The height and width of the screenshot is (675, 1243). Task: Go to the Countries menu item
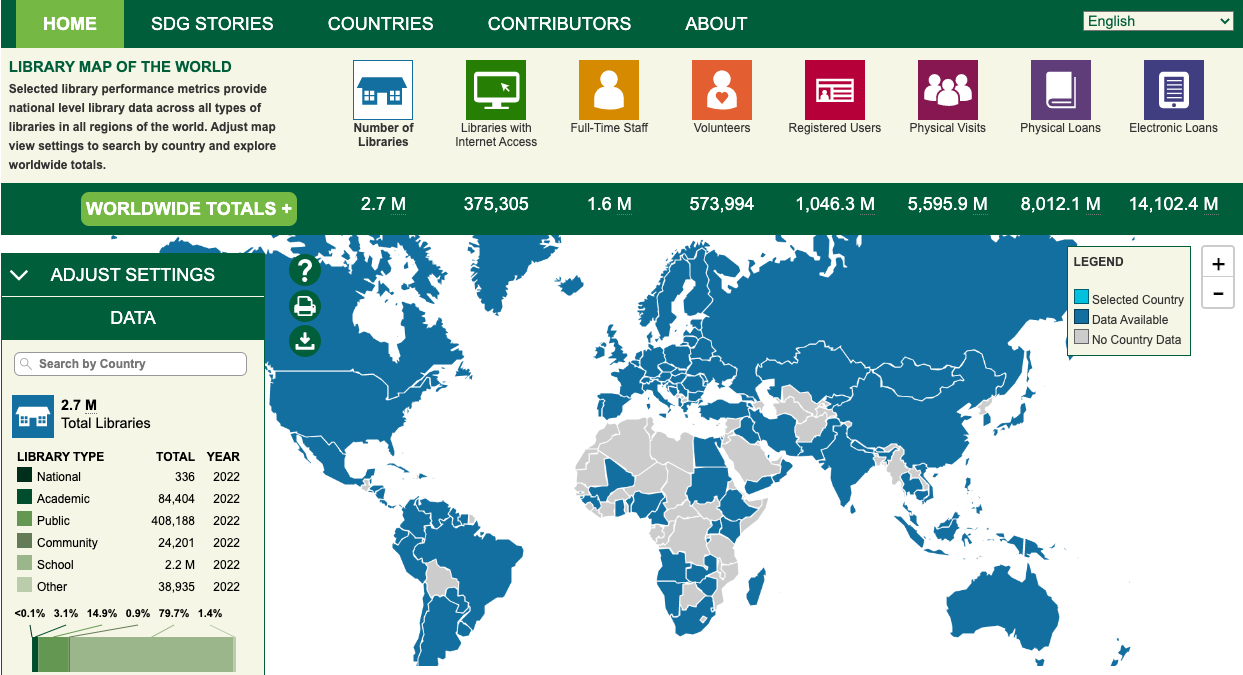(381, 24)
